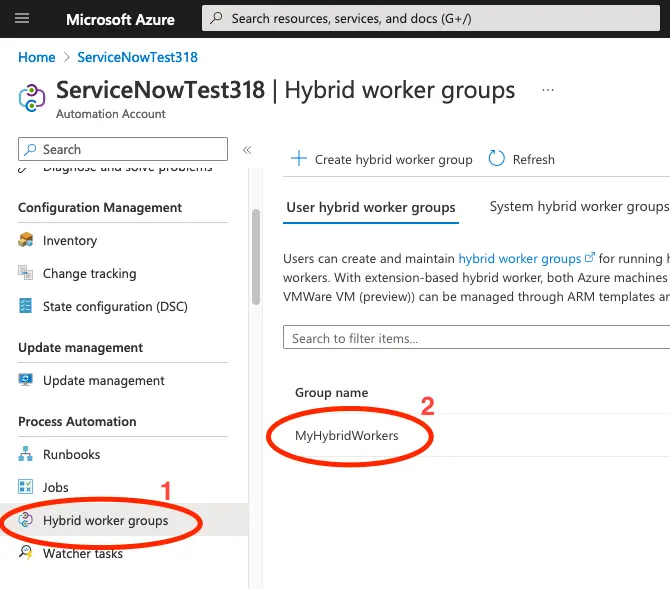
Task: Open ServiceNowTest318 breadcrumb link
Action: [137, 57]
